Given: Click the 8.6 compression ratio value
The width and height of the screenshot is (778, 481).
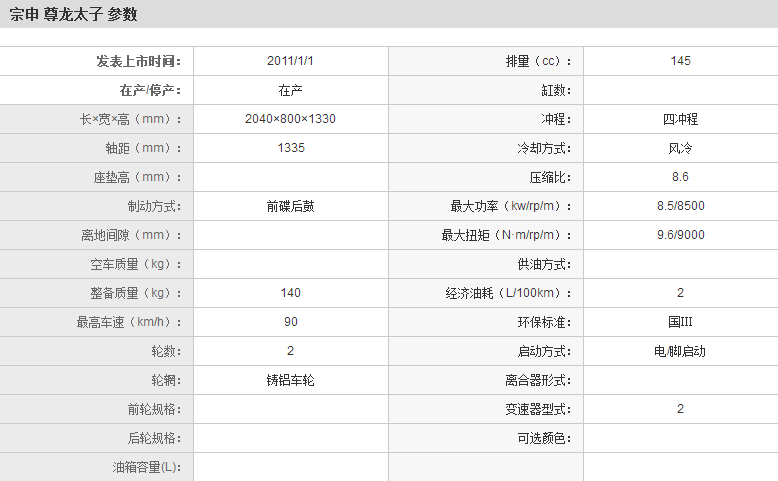Looking at the screenshot, I should (680, 177).
